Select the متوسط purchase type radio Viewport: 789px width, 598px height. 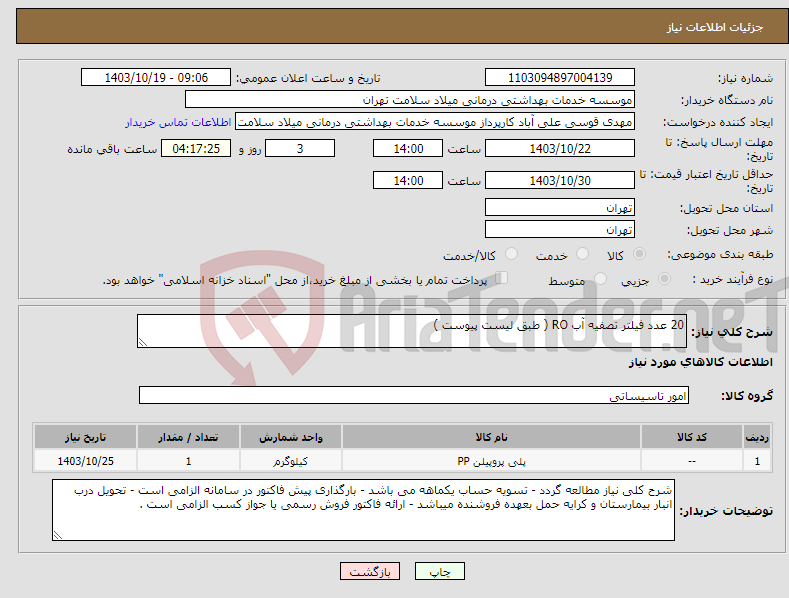[x=600, y=278]
